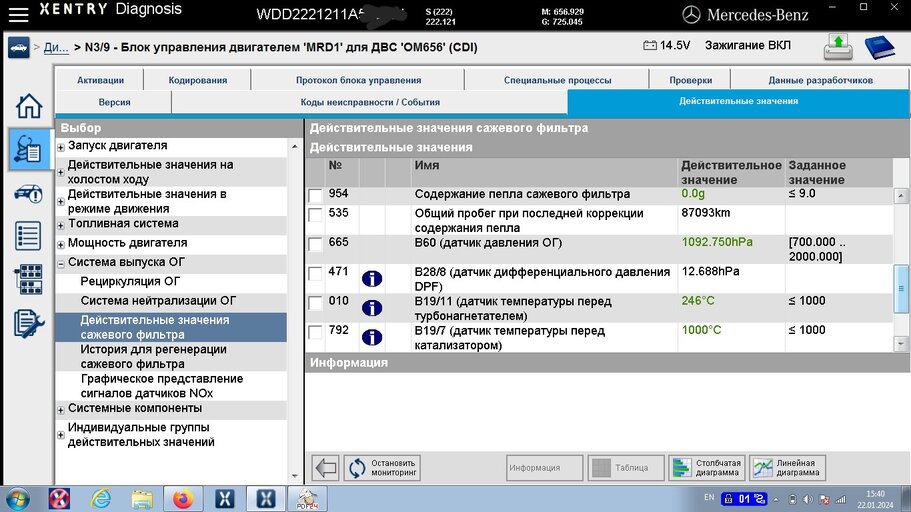Select Графическое представление сигналов датчиков NOx

point(162,386)
